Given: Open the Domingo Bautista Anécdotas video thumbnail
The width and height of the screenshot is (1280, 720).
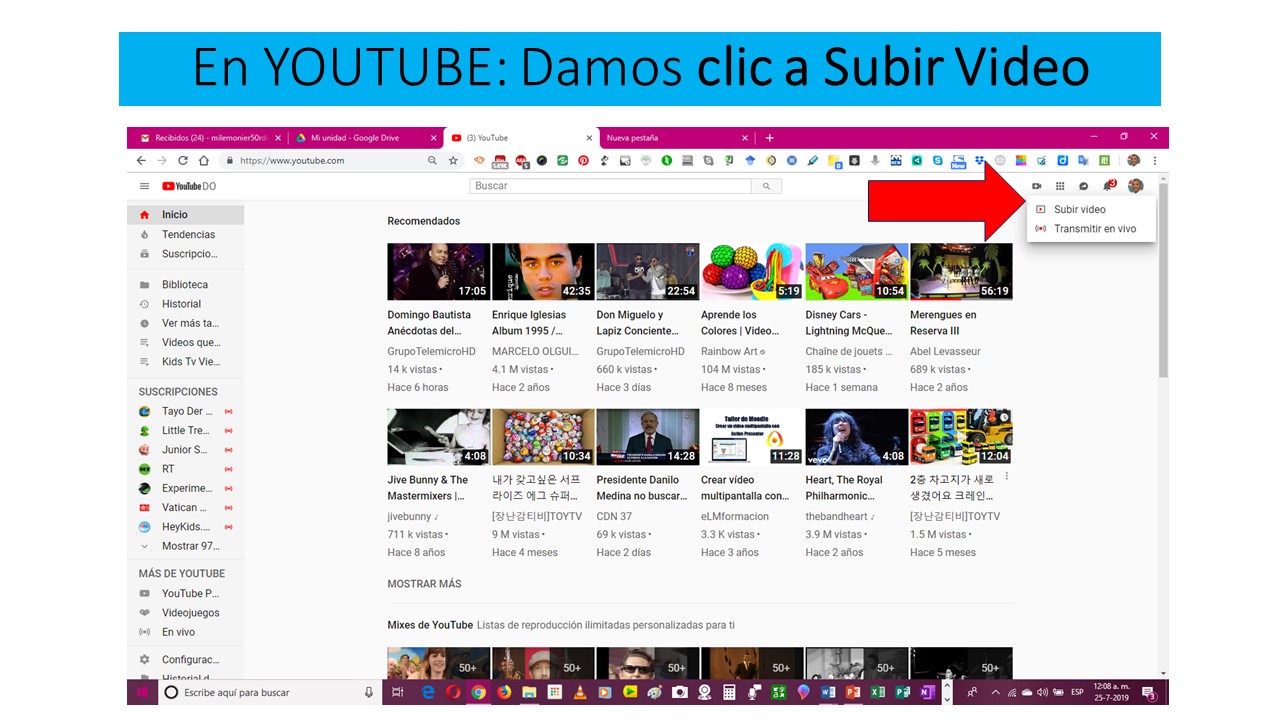Looking at the screenshot, I should point(439,272).
